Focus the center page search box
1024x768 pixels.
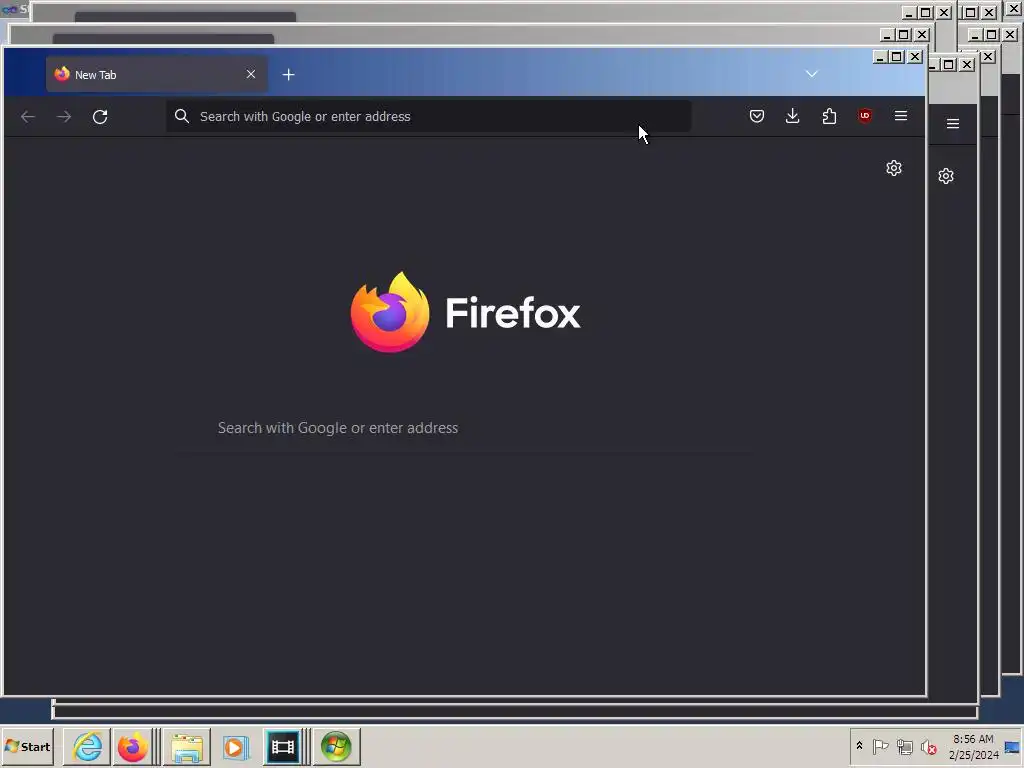464,428
